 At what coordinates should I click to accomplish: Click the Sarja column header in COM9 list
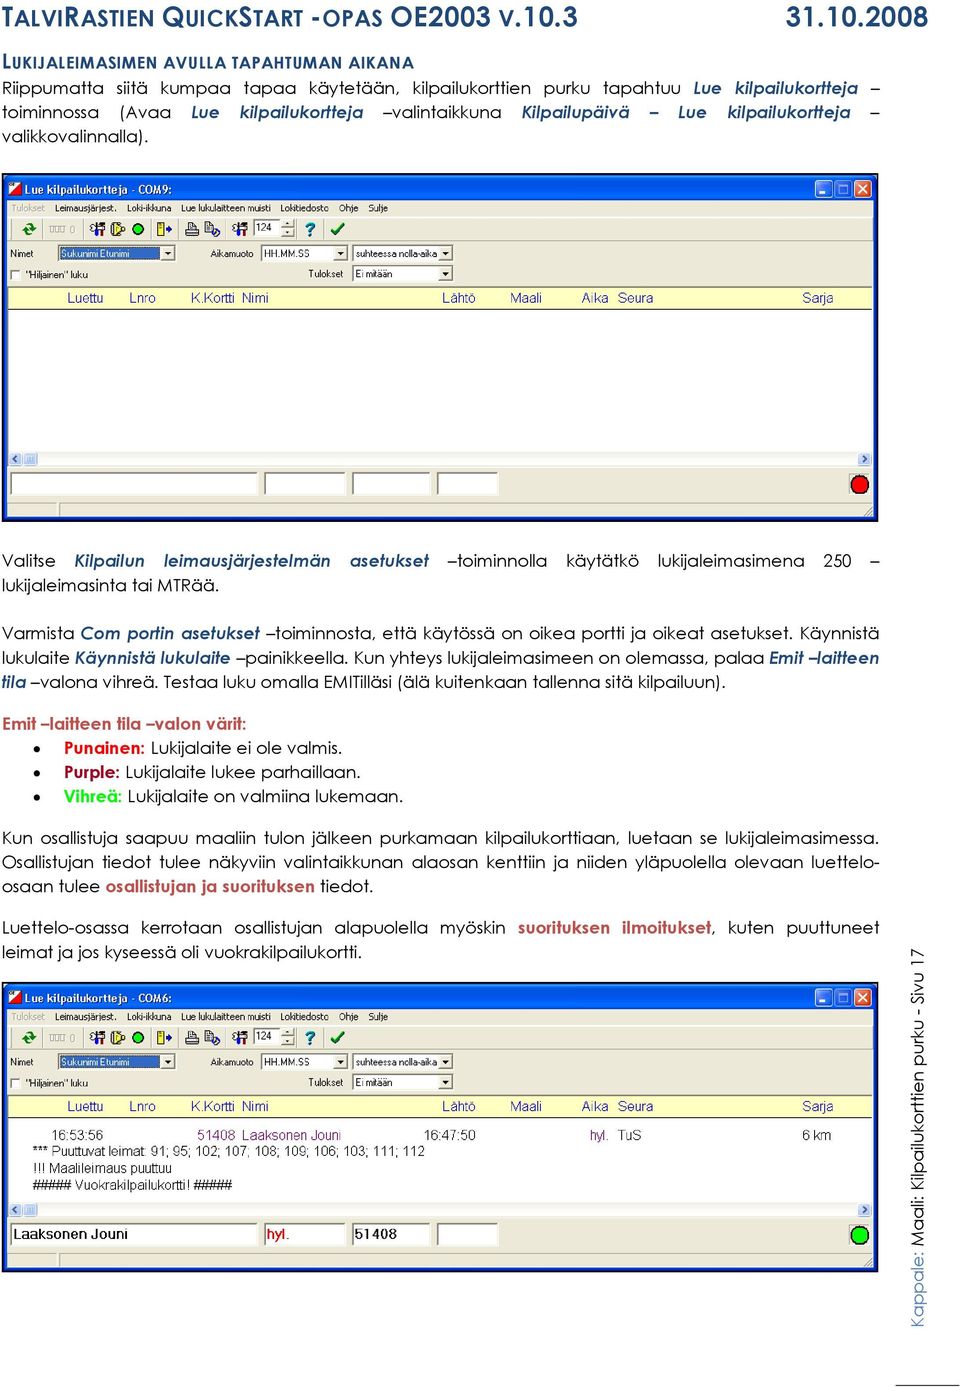[x=817, y=298]
